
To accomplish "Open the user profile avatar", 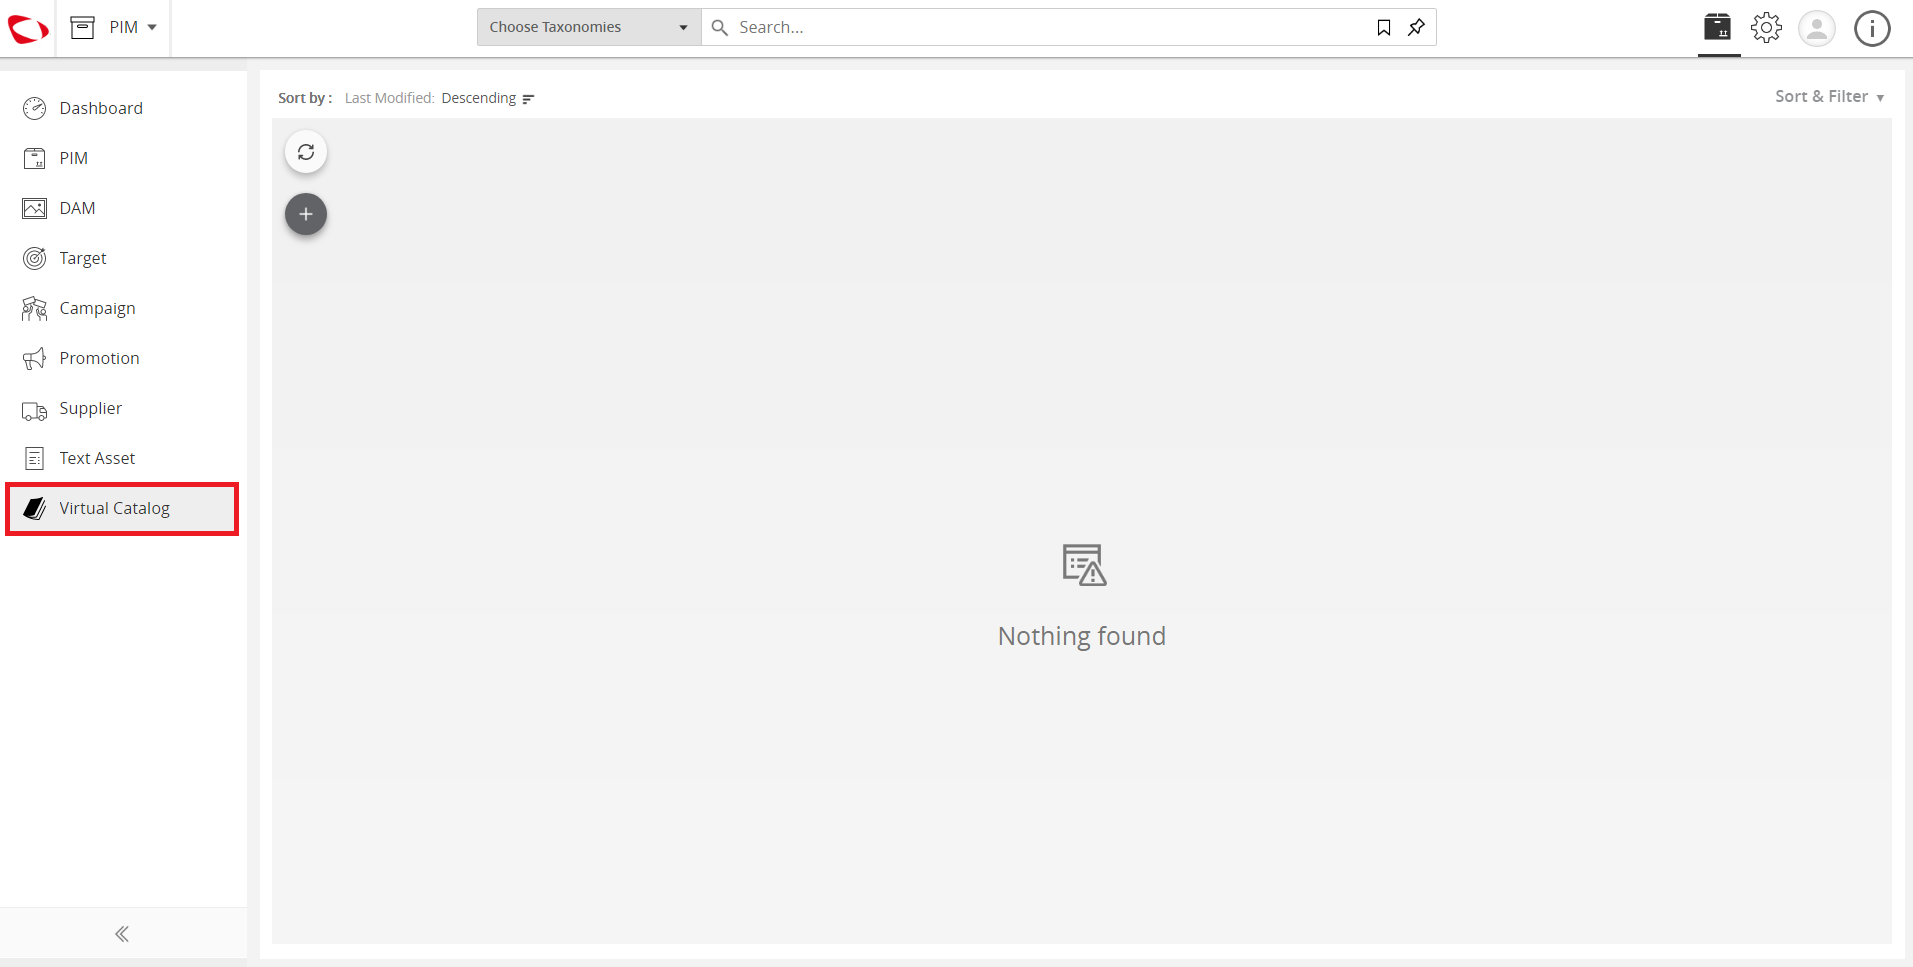I will (1817, 28).
